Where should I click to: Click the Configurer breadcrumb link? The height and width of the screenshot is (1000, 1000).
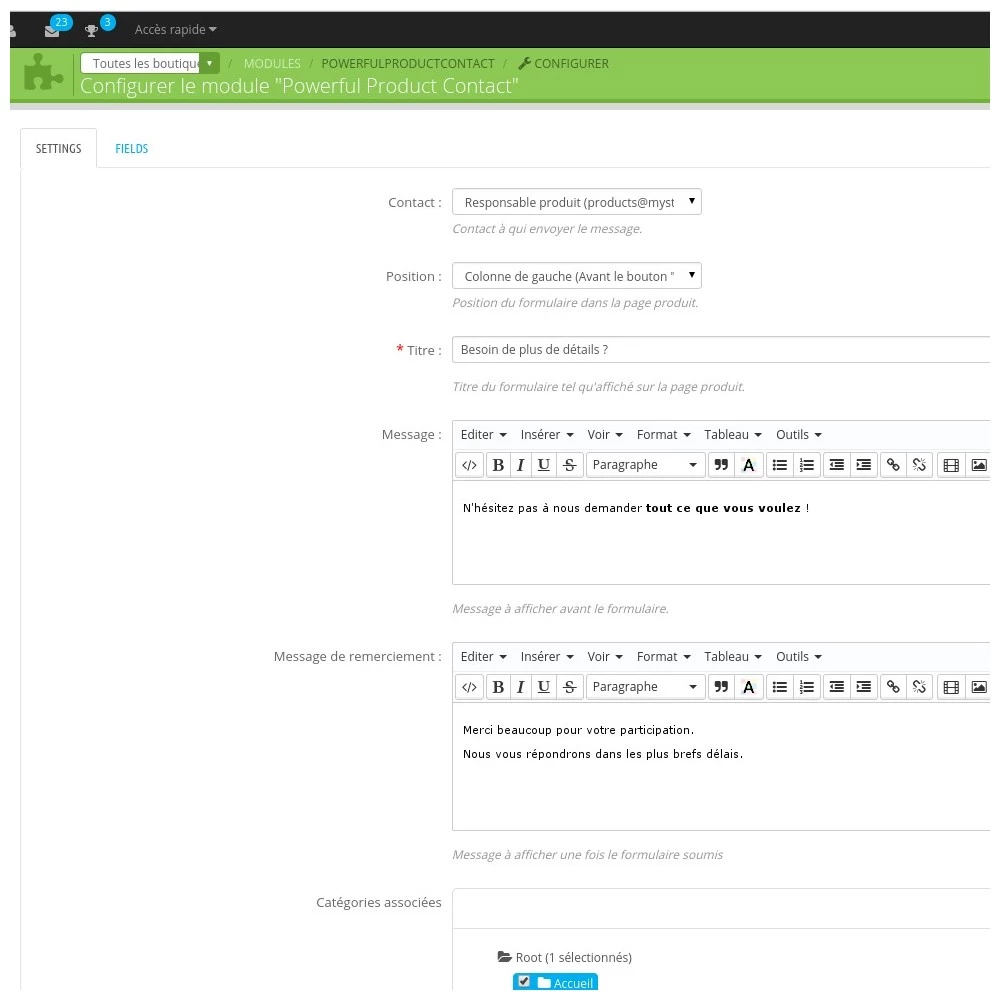(x=564, y=64)
